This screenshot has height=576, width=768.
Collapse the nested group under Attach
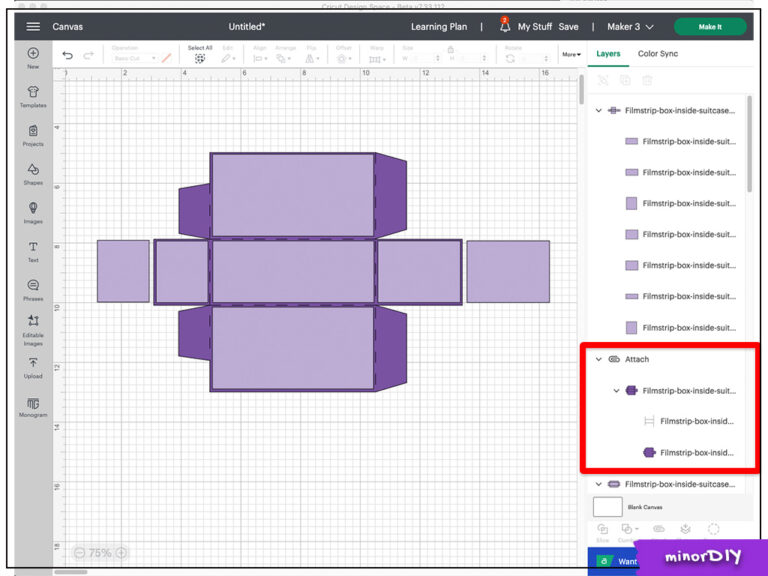pos(616,390)
